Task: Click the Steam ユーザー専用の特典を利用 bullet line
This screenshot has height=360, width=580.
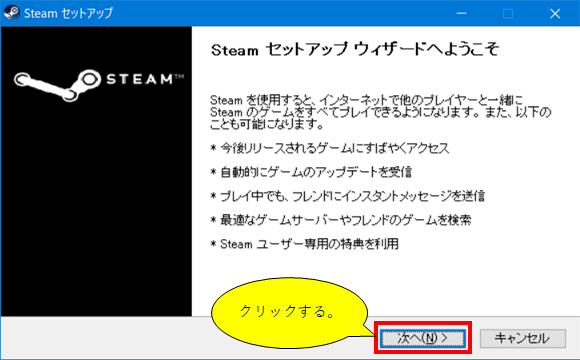Action: [304, 244]
